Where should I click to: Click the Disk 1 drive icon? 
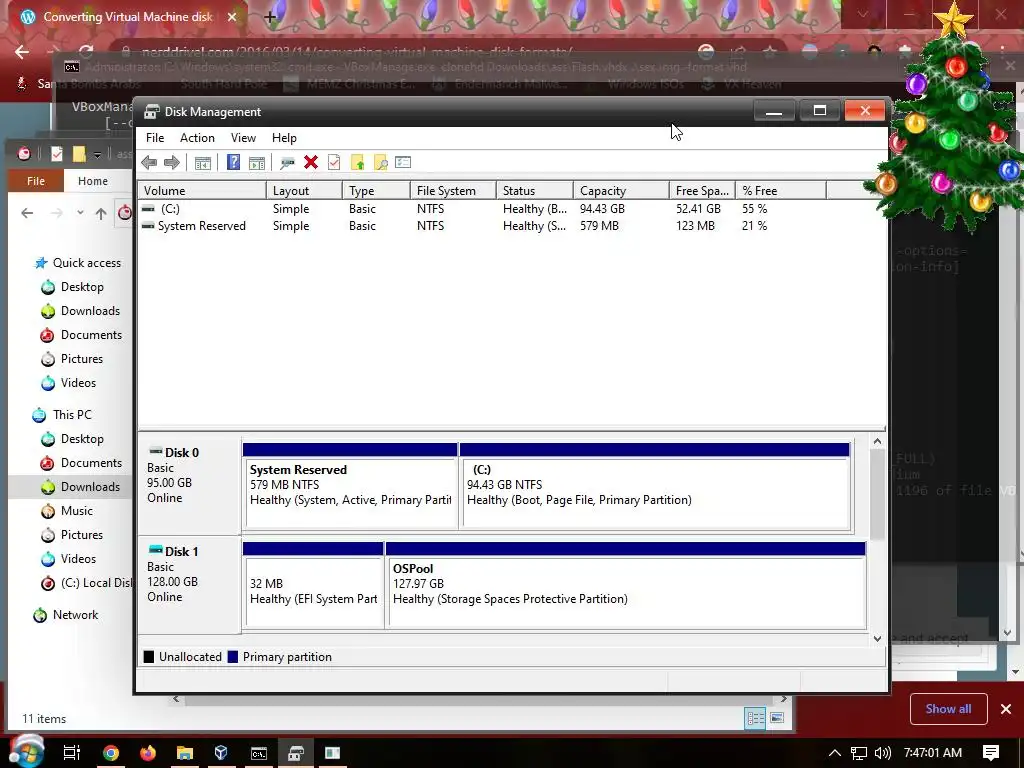point(155,551)
